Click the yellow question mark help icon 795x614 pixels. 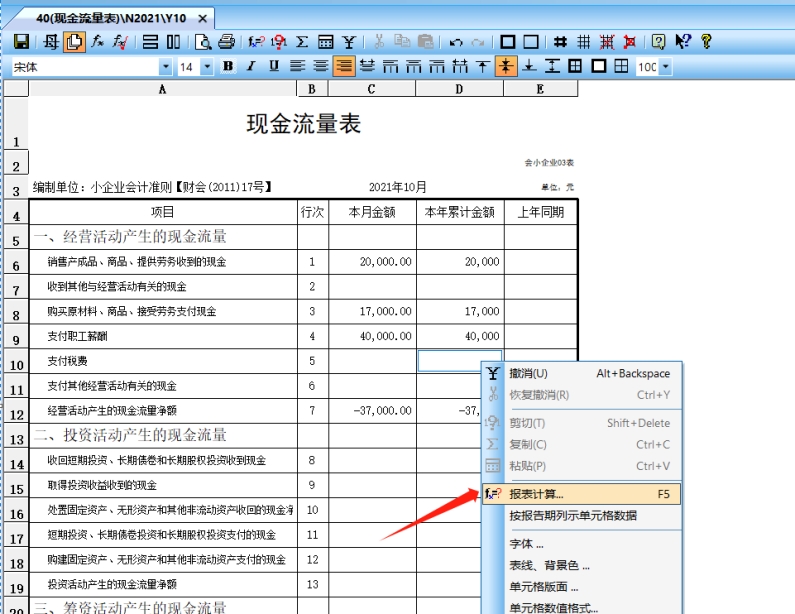click(706, 42)
